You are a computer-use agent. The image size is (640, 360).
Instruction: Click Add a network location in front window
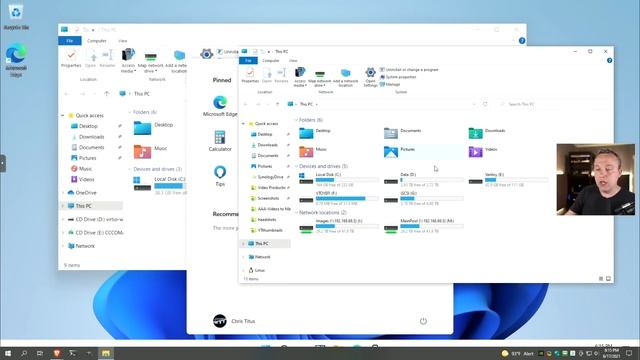[x=345, y=78]
